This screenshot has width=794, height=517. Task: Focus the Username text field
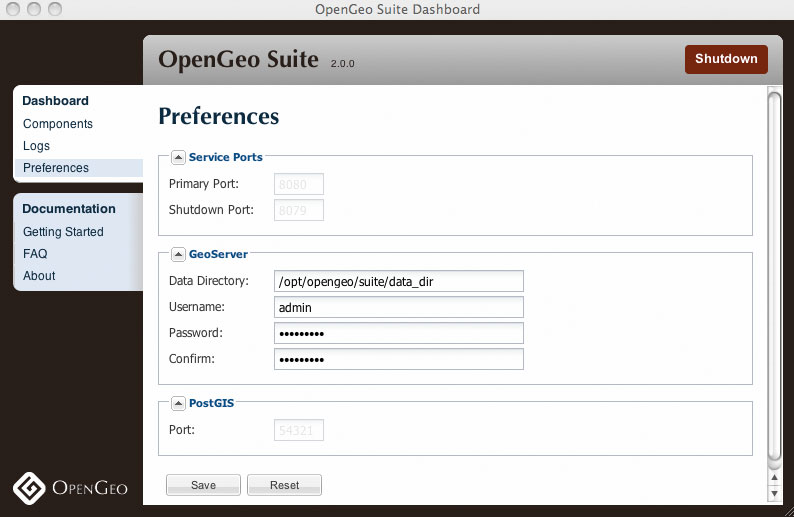pyautogui.click(x=399, y=308)
